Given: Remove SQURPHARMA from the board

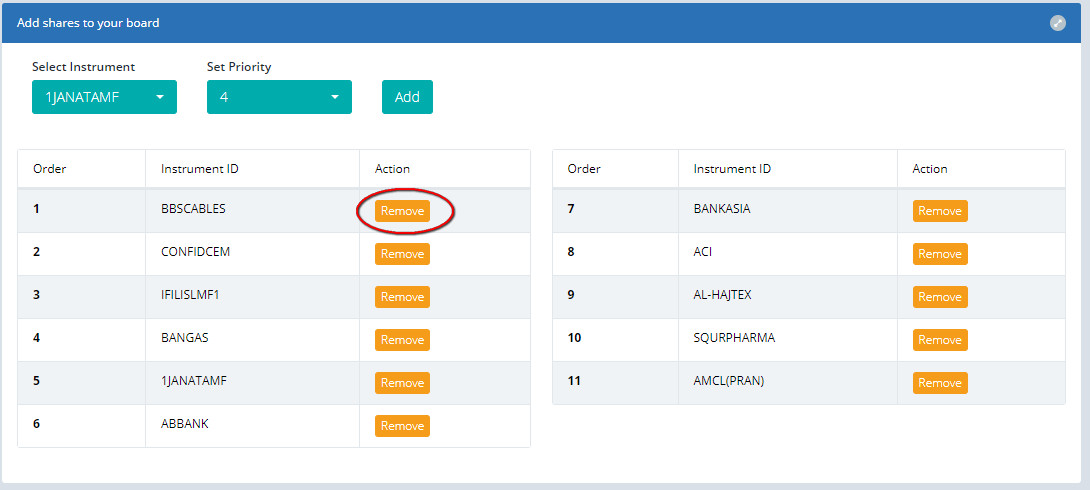Looking at the screenshot, I should [939, 340].
